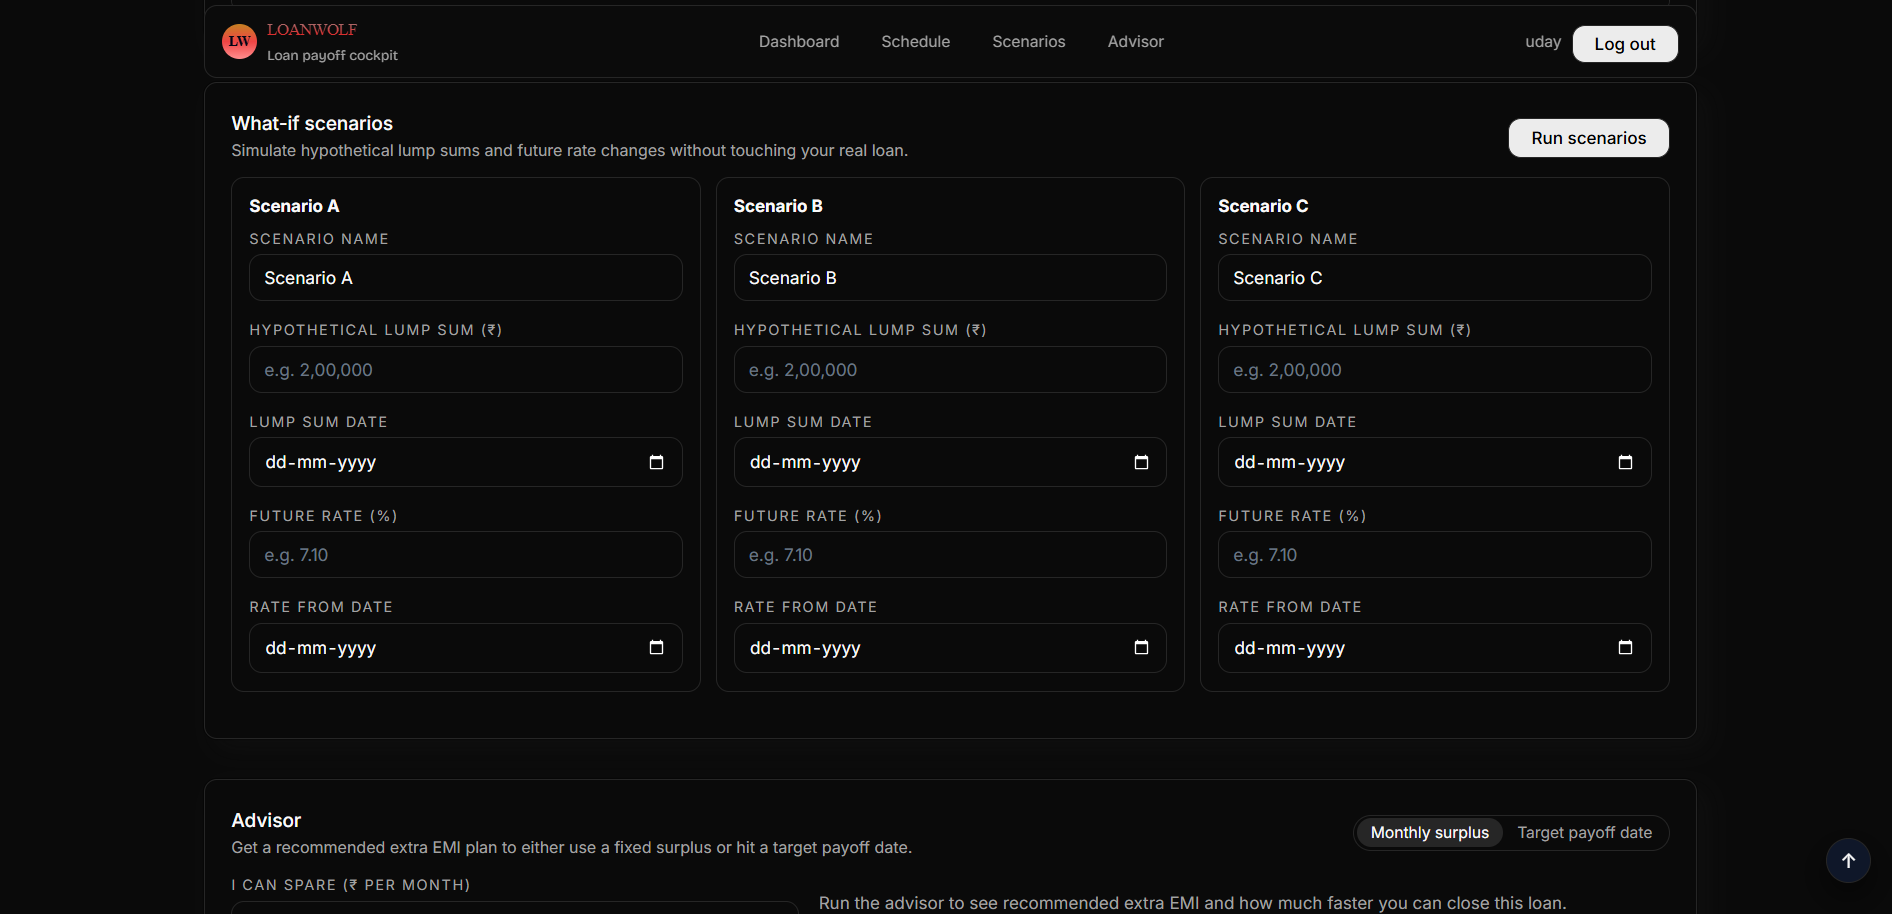Navigate to the Scenarios section
Screen dimensions: 1892x914
[1028, 41]
